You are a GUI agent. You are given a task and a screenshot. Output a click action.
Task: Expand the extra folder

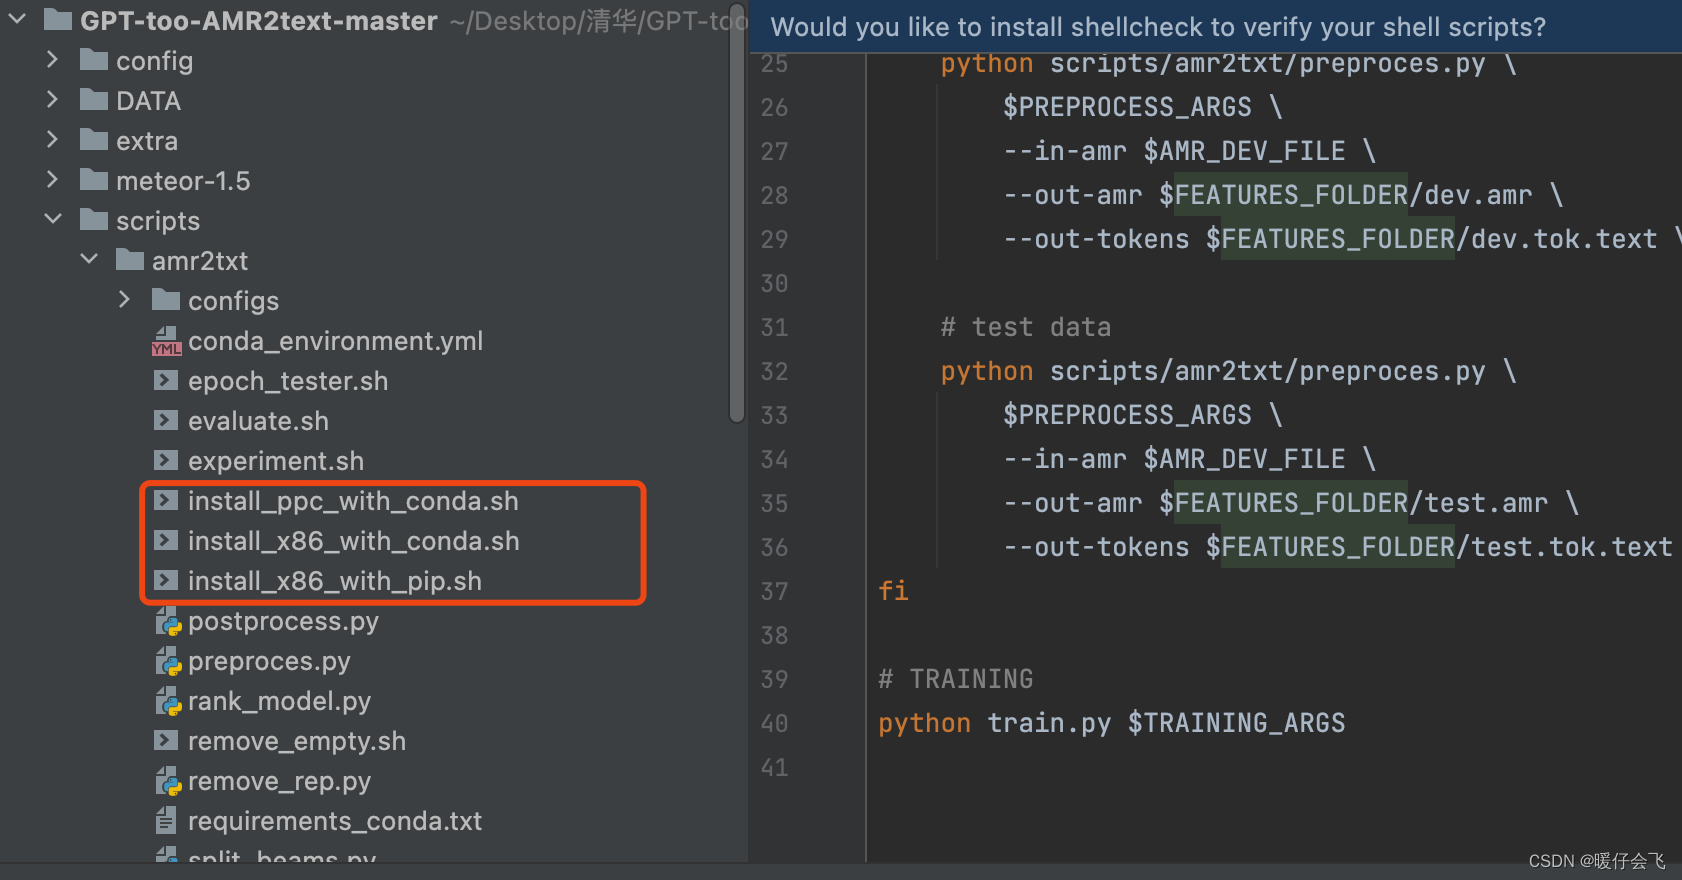point(52,140)
